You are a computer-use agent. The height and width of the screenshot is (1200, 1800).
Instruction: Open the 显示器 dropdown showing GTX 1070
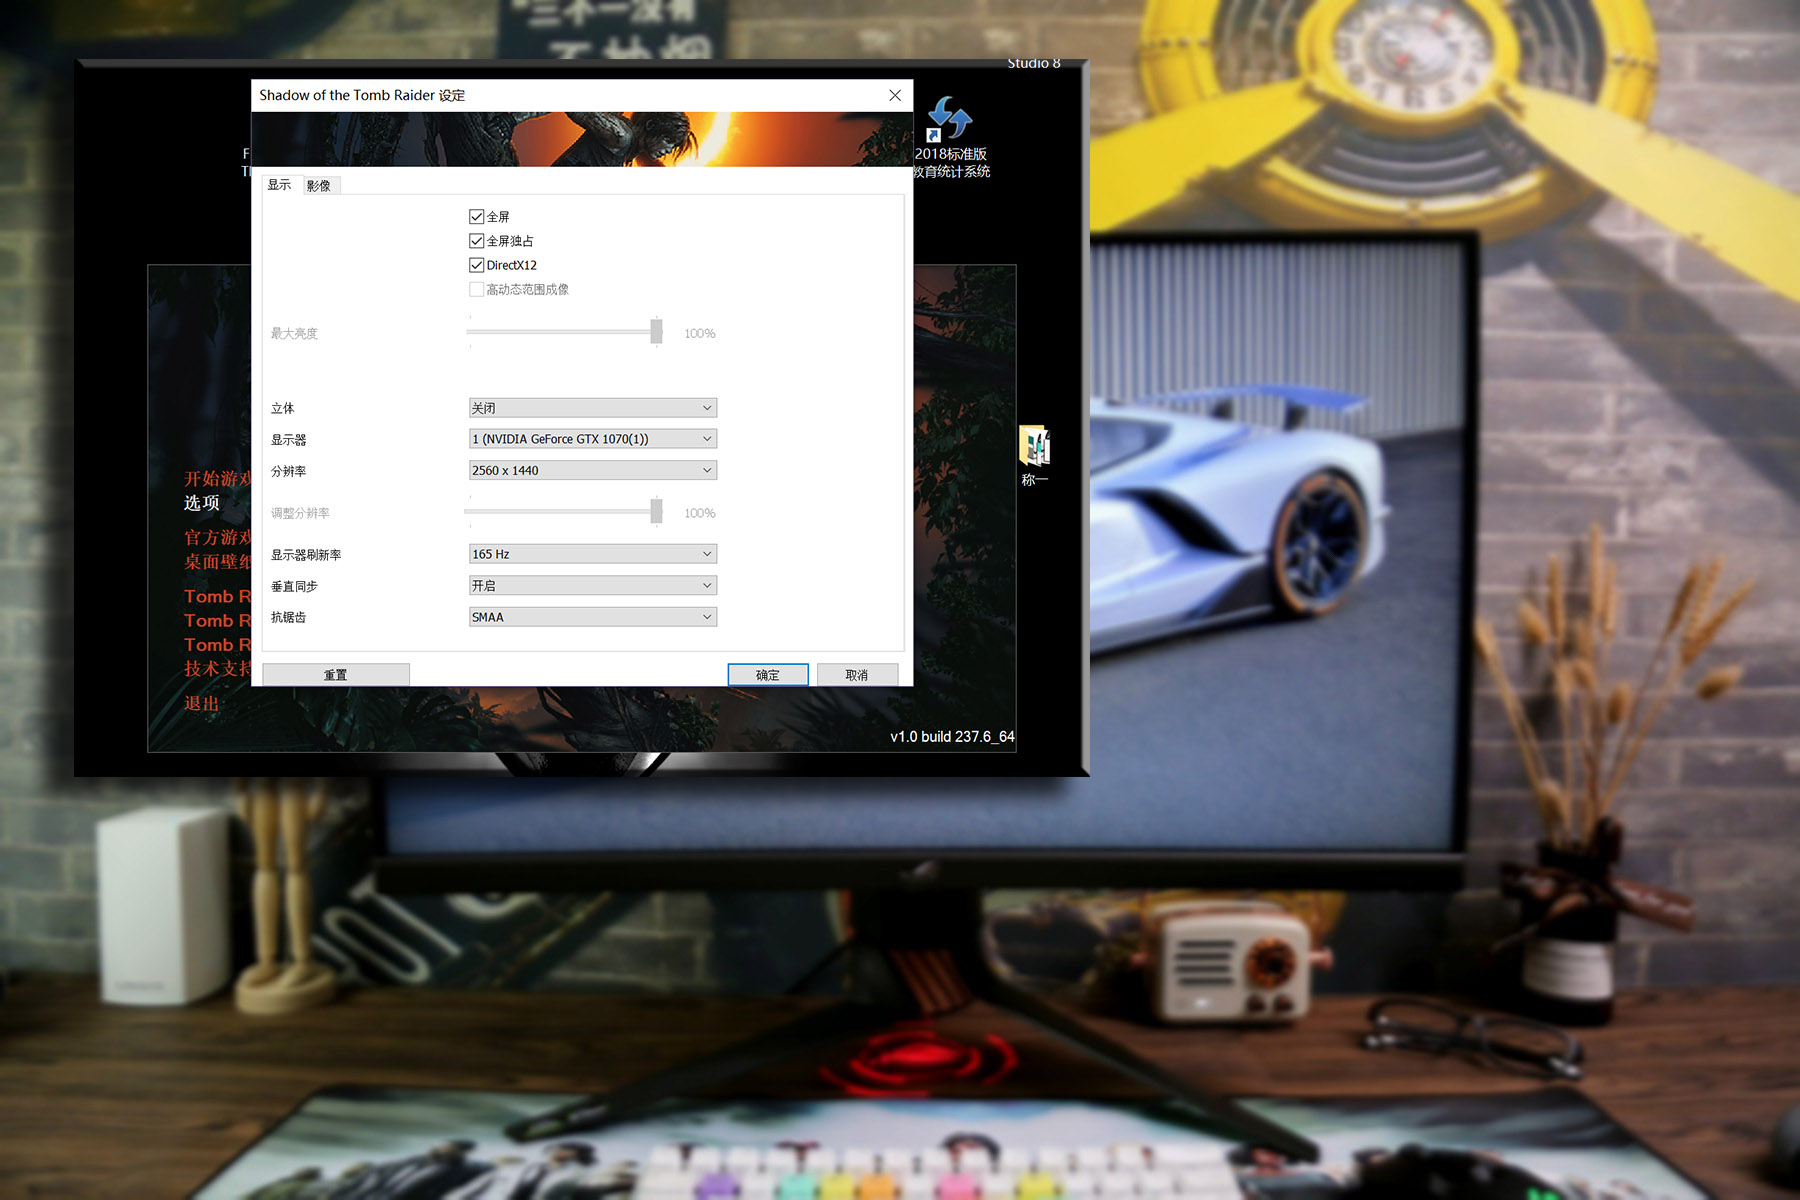coord(592,439)
